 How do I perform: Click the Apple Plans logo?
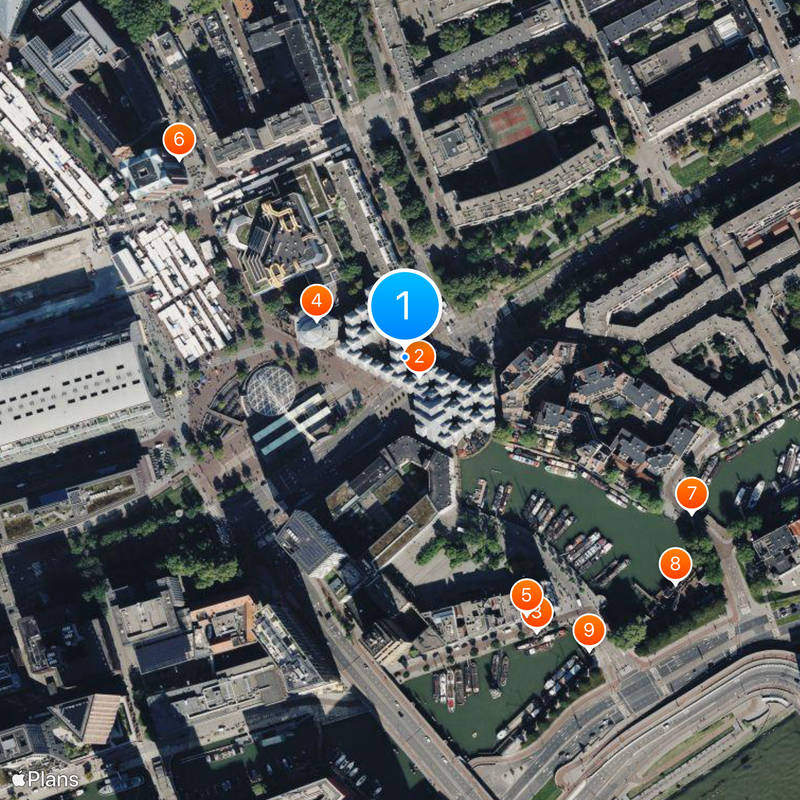[45, 779]
